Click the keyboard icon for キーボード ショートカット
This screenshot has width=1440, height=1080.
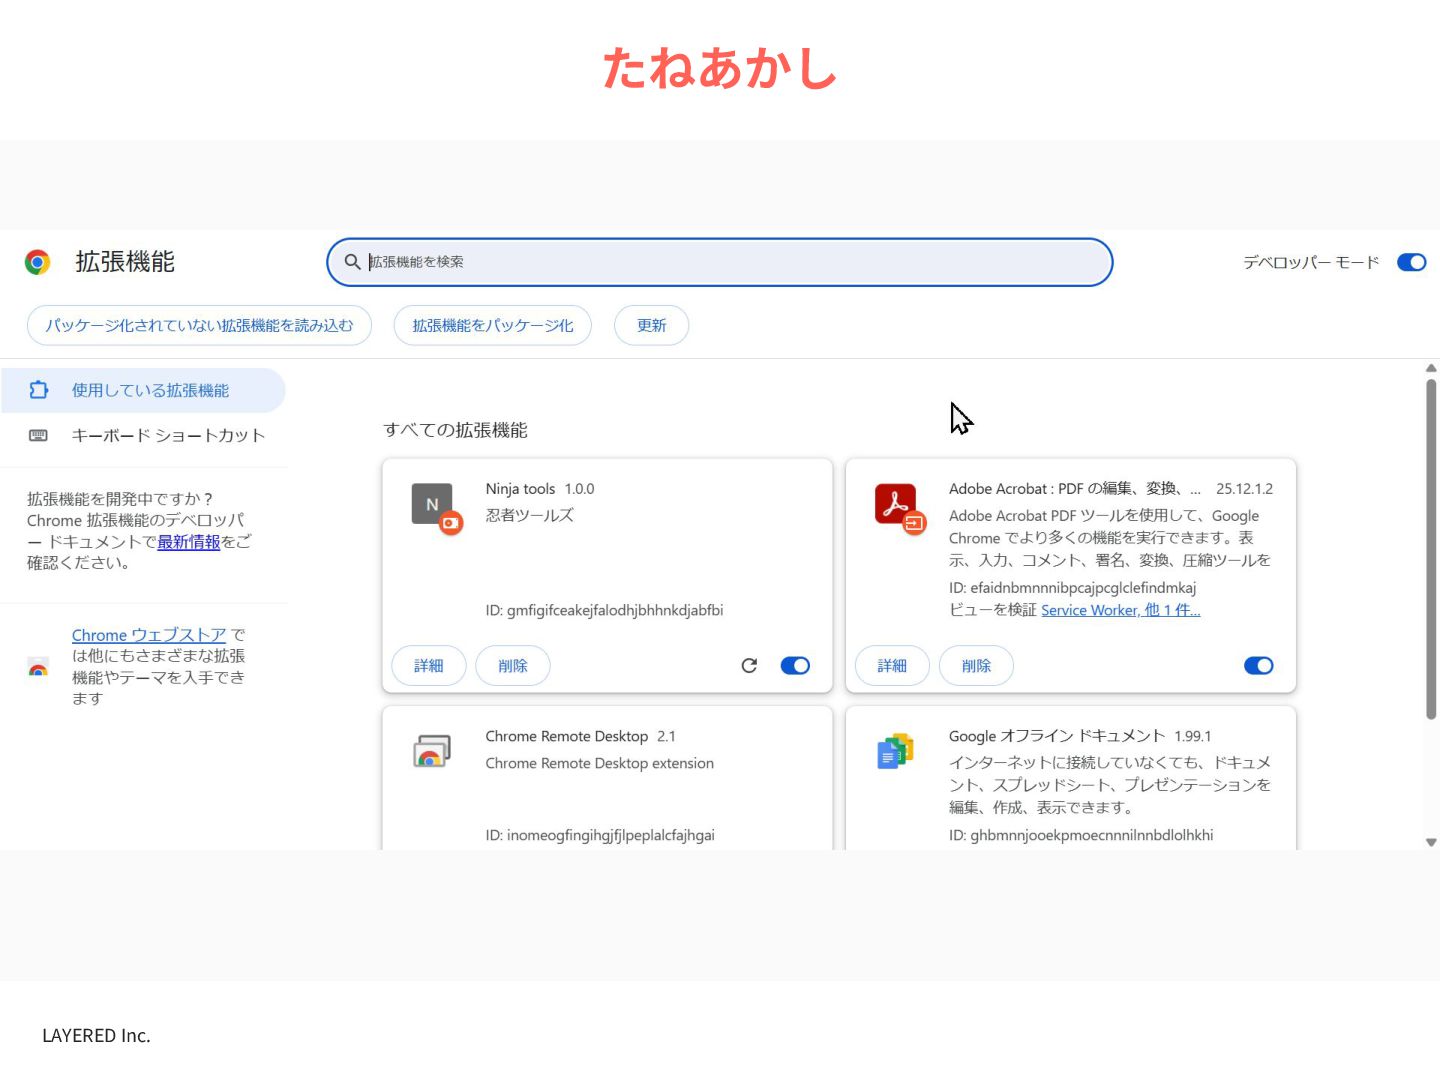[38, 435]
